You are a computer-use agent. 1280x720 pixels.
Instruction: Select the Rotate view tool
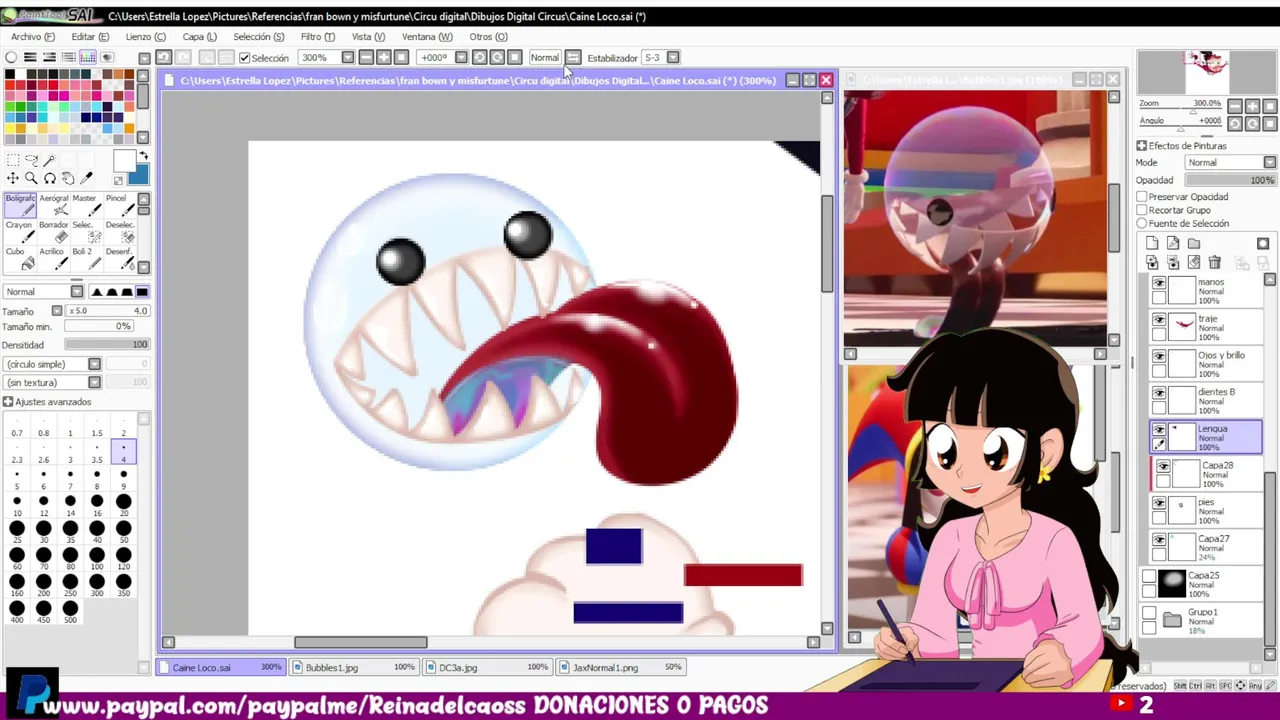(x=50, y=178)
